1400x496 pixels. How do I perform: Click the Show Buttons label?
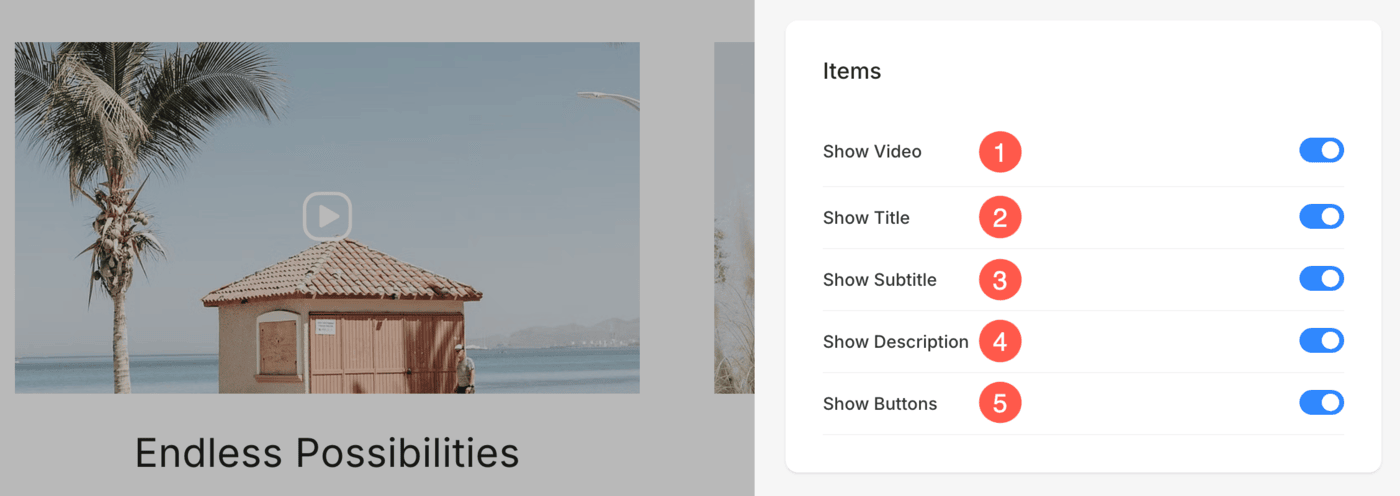(x=880, y=404)
